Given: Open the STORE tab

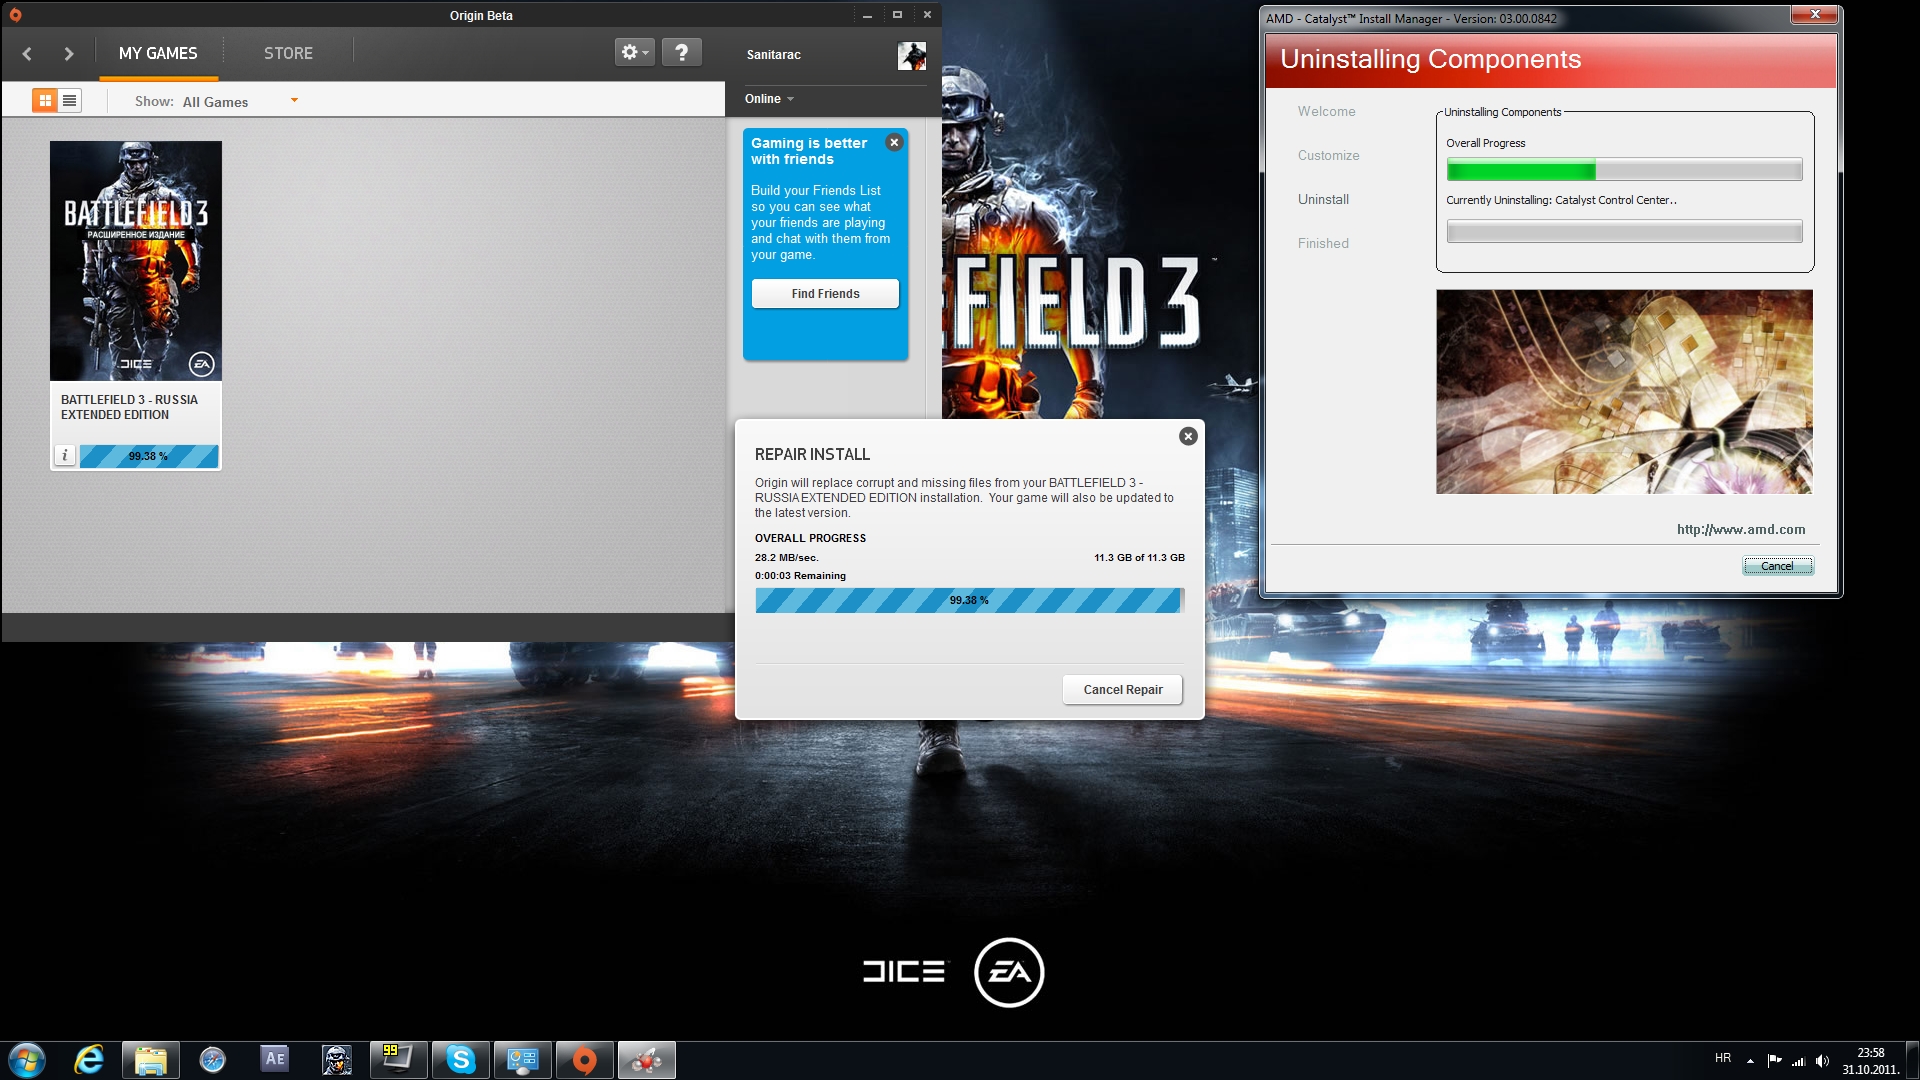Looking at the screenshot, I should coord(288,54).
